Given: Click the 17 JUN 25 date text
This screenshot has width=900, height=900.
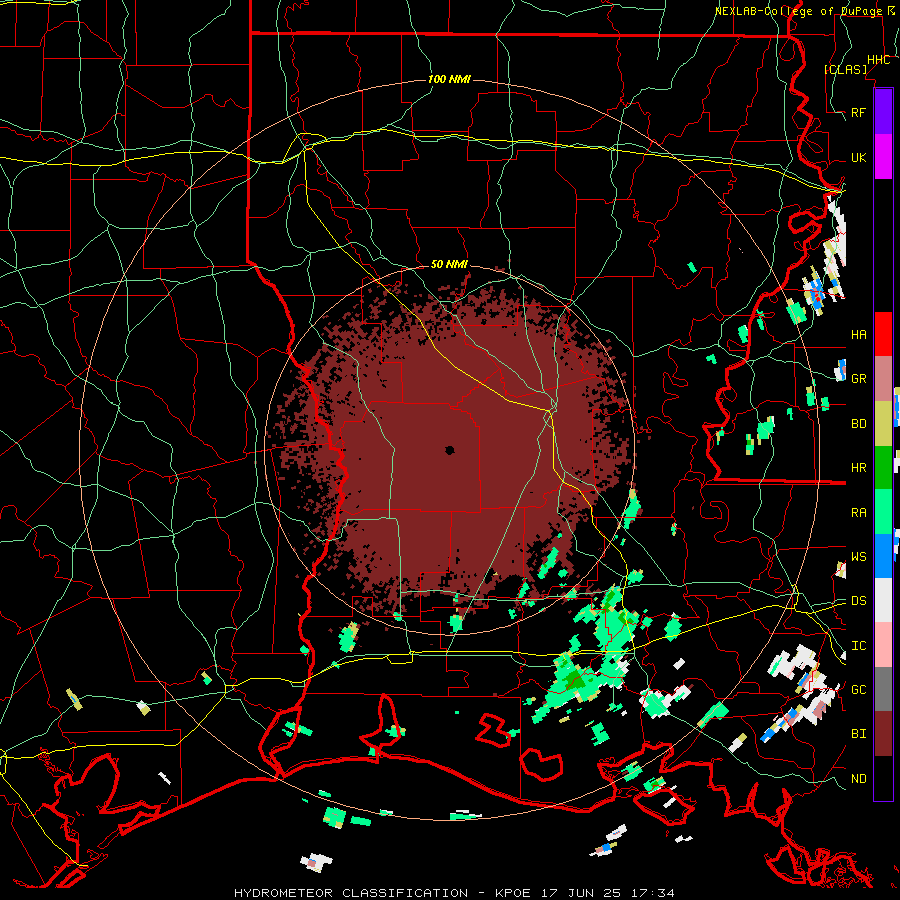Looking at the screenshot, I should tap(581, 893).
